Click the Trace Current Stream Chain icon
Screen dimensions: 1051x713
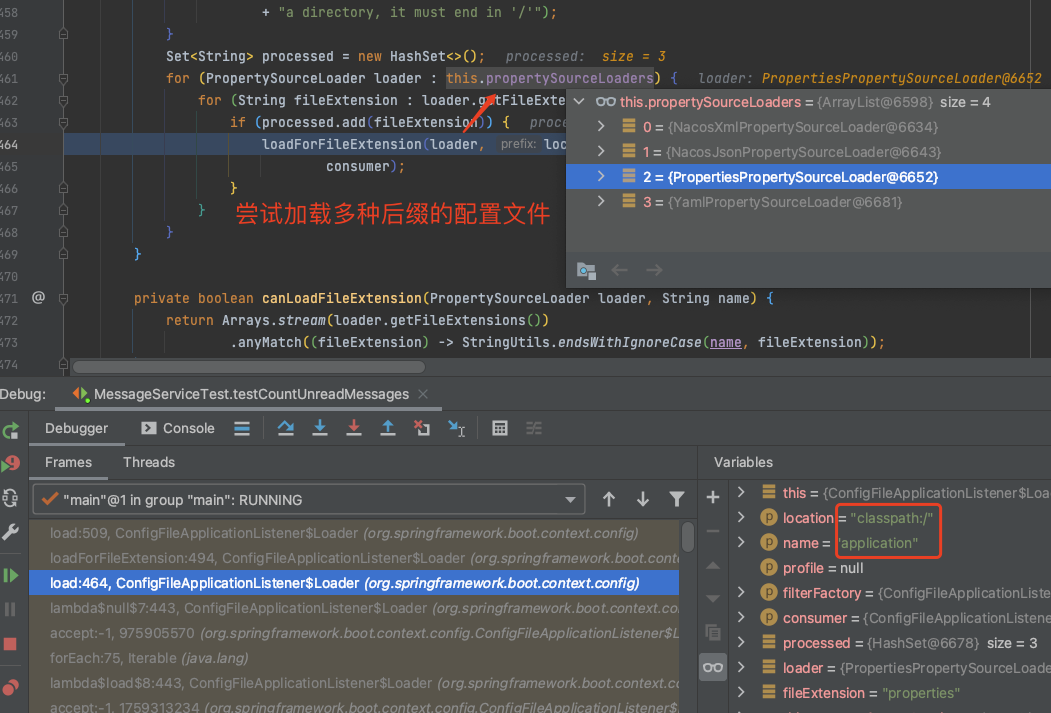coord(534,428)
